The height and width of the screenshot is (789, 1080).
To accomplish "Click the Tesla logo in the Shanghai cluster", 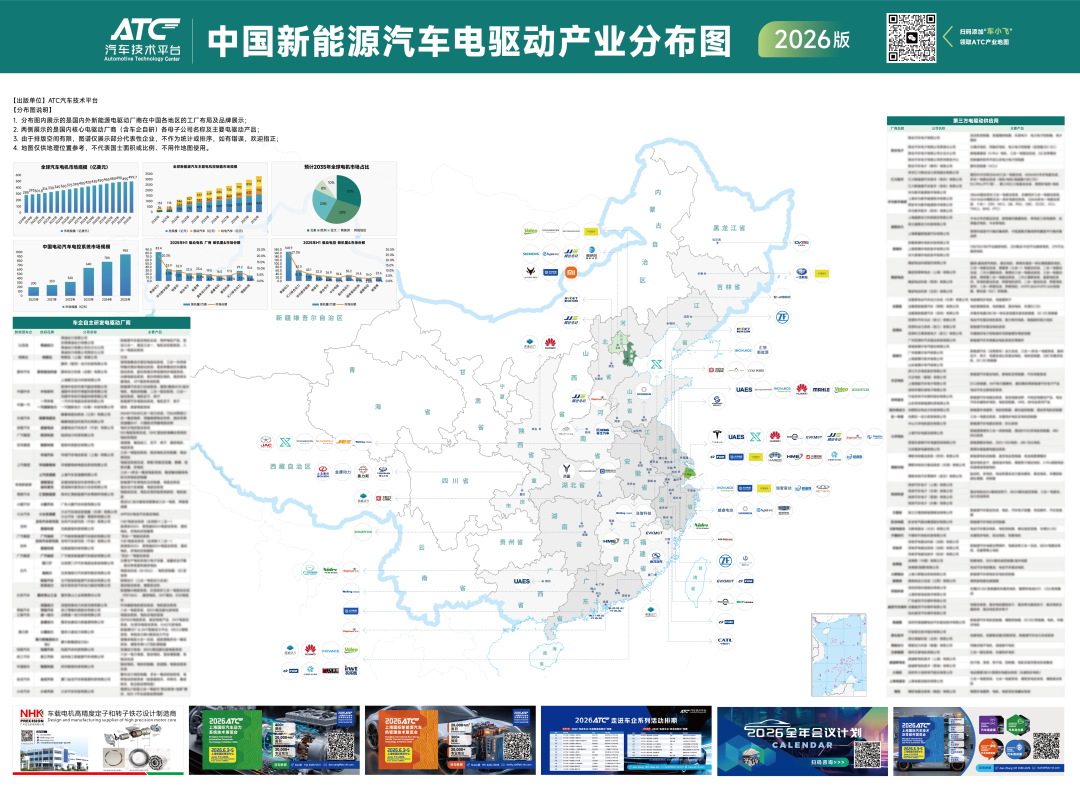I will click(x=717, y=437).
